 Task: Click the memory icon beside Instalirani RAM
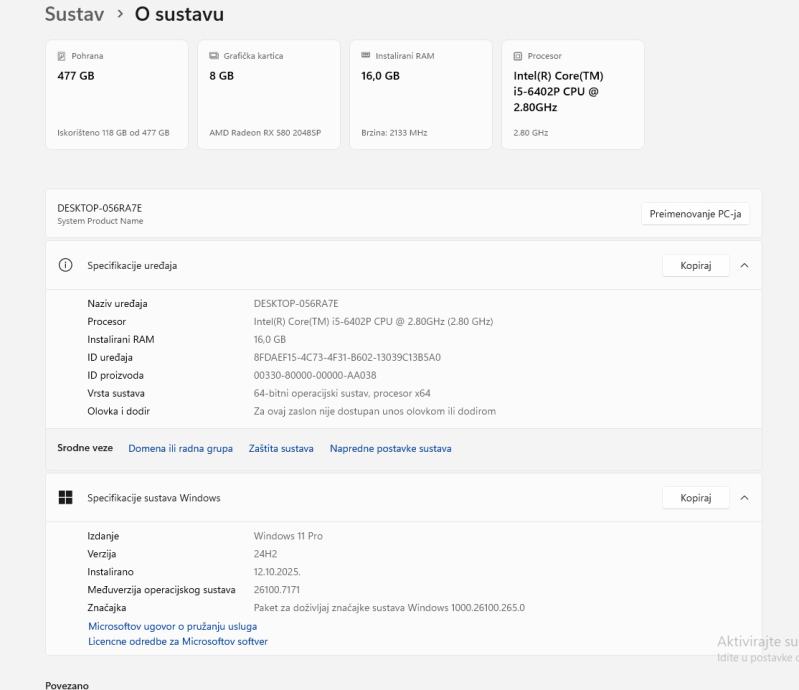tap(366, 56)
